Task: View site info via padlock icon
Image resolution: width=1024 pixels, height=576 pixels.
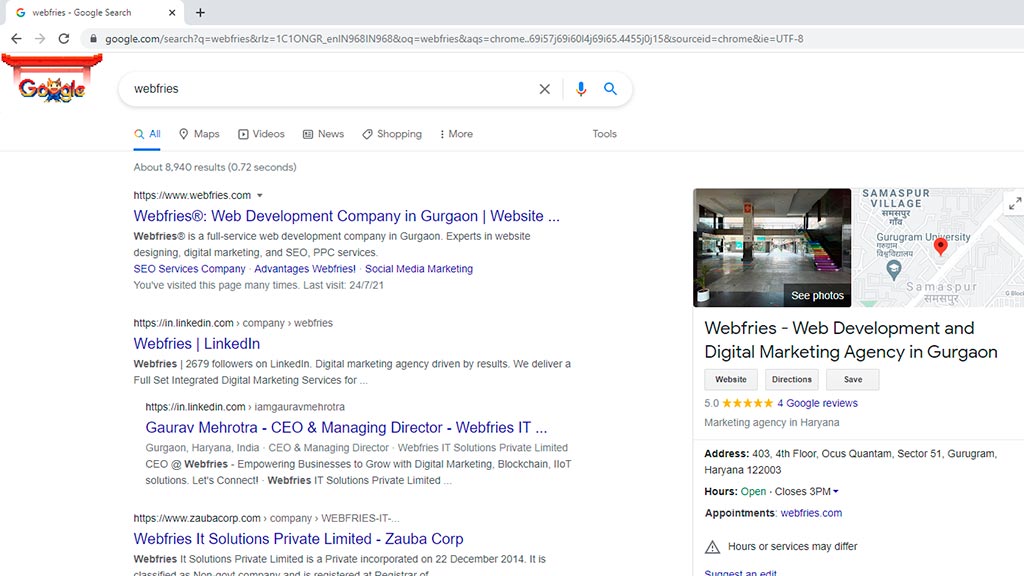Action: 93,39
